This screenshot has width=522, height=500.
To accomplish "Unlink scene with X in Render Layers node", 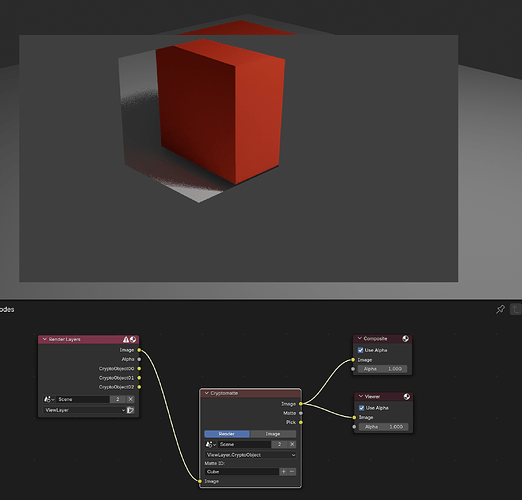I will pos(130,399).
